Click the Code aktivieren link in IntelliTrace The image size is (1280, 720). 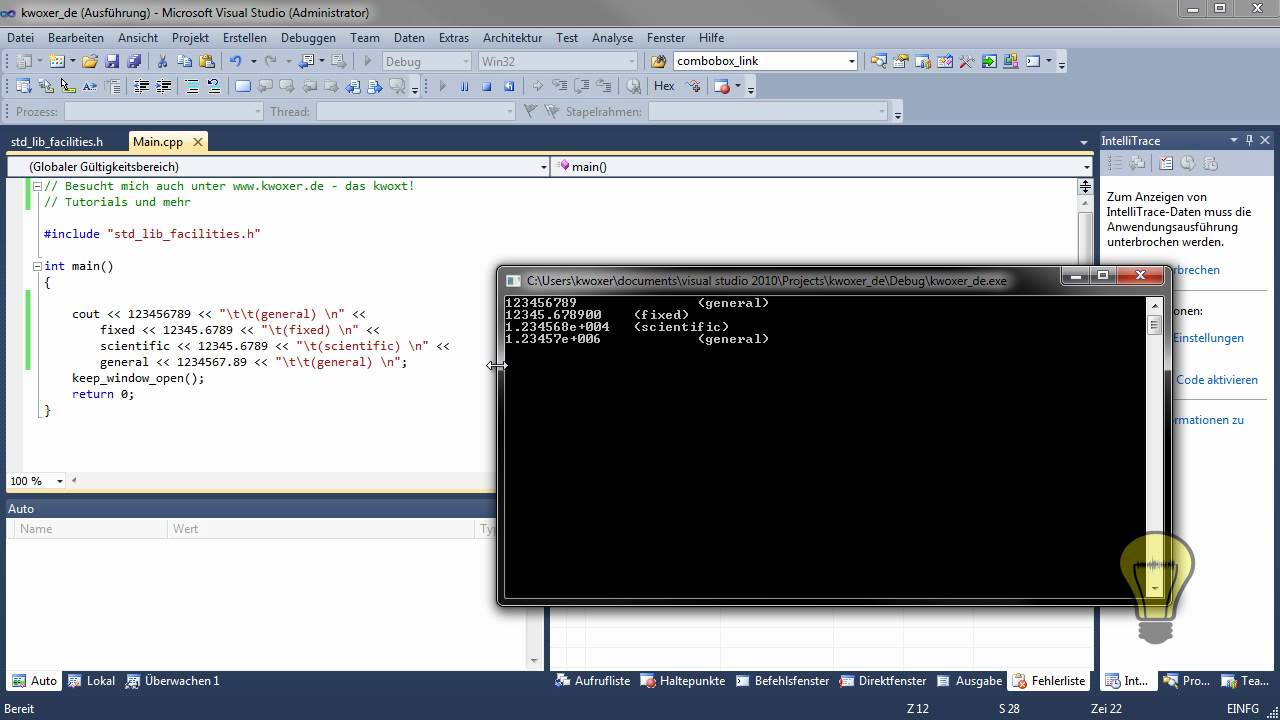coord(1217,380)
